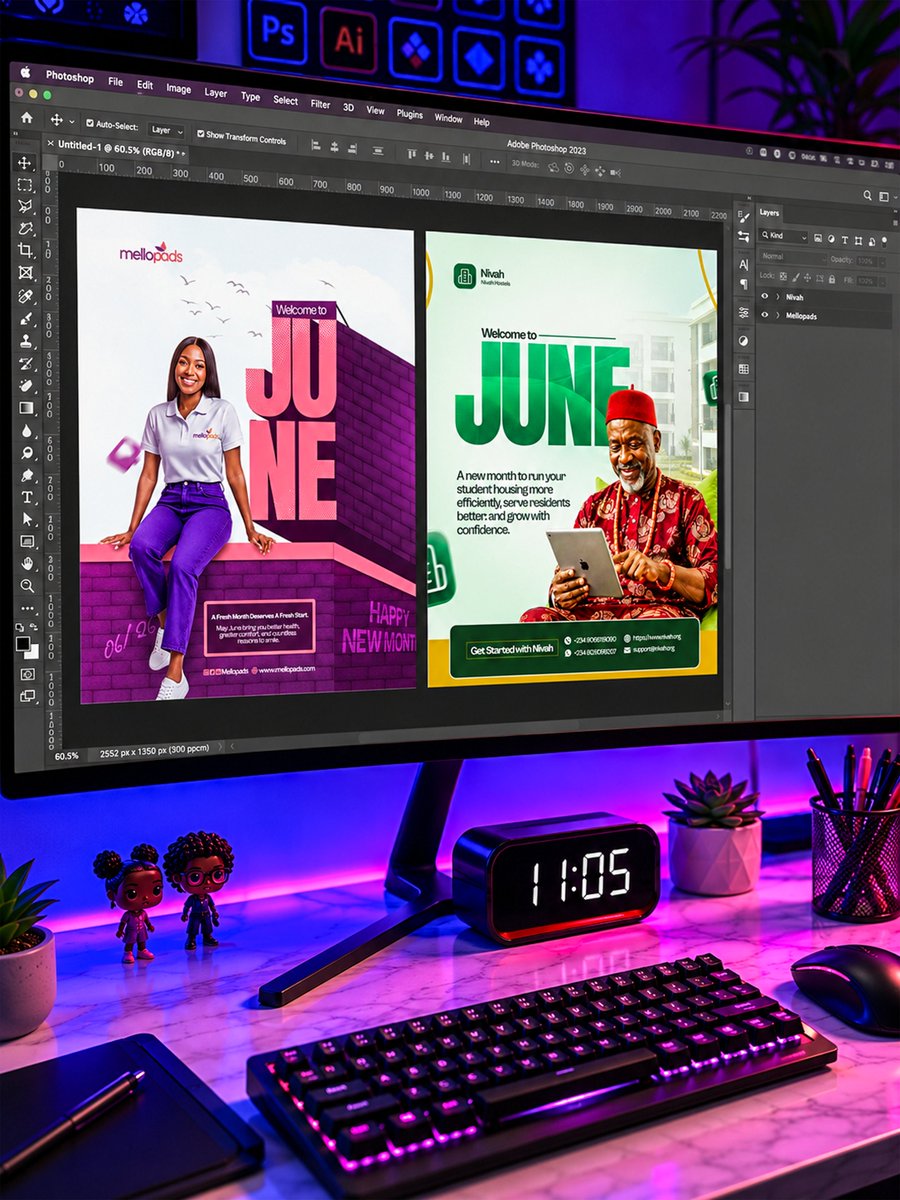Reset default foreground and background colors

[x=19, y=627]
